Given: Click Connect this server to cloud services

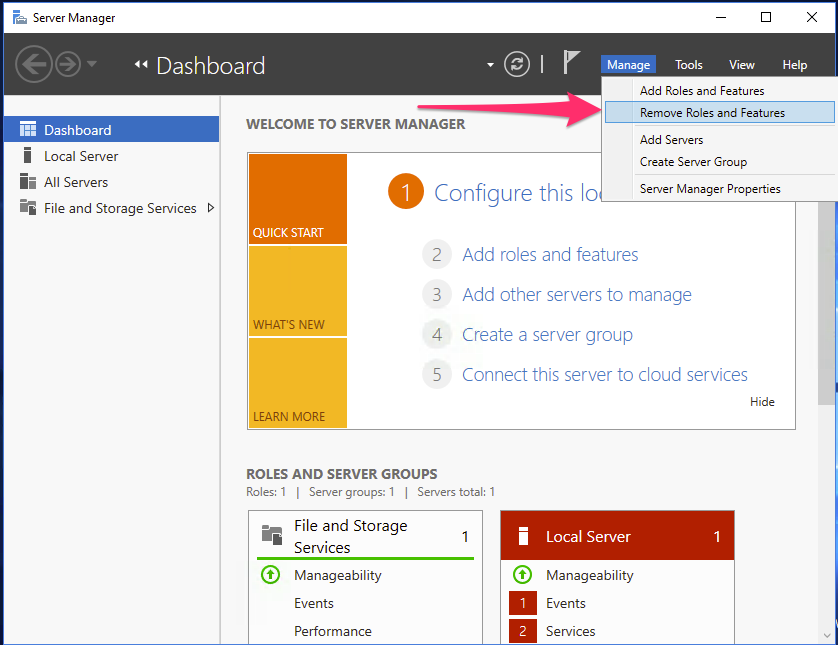Looking at the screenshot, I should click(604, 375).
